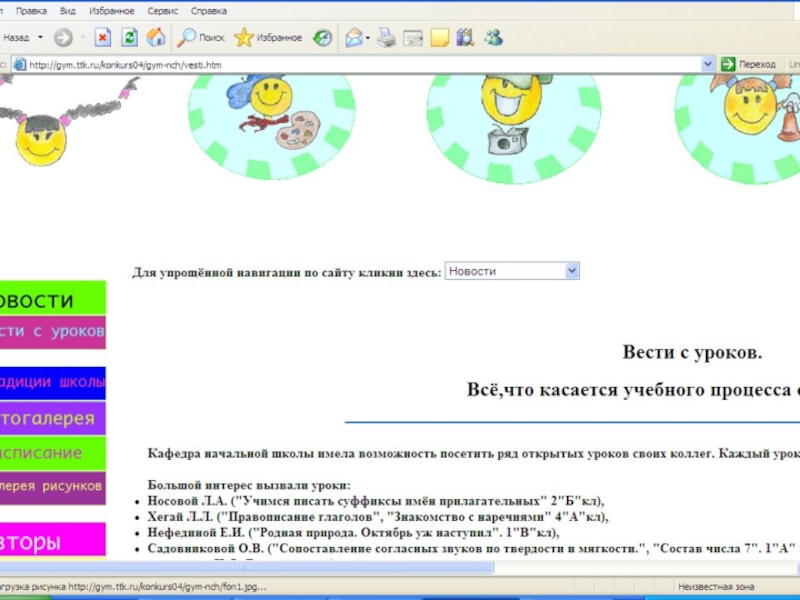Click the Stop loading toolbar icon
The image size is (800, 600).
click(102, 38)
